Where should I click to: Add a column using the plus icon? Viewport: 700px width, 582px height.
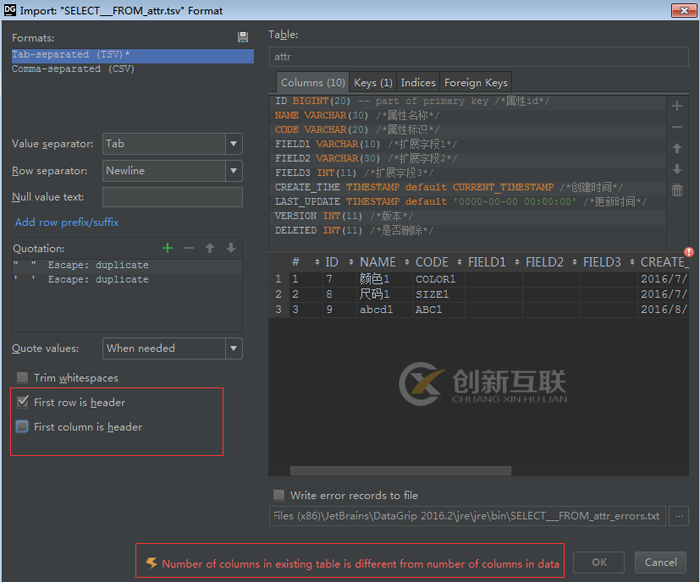677,106
